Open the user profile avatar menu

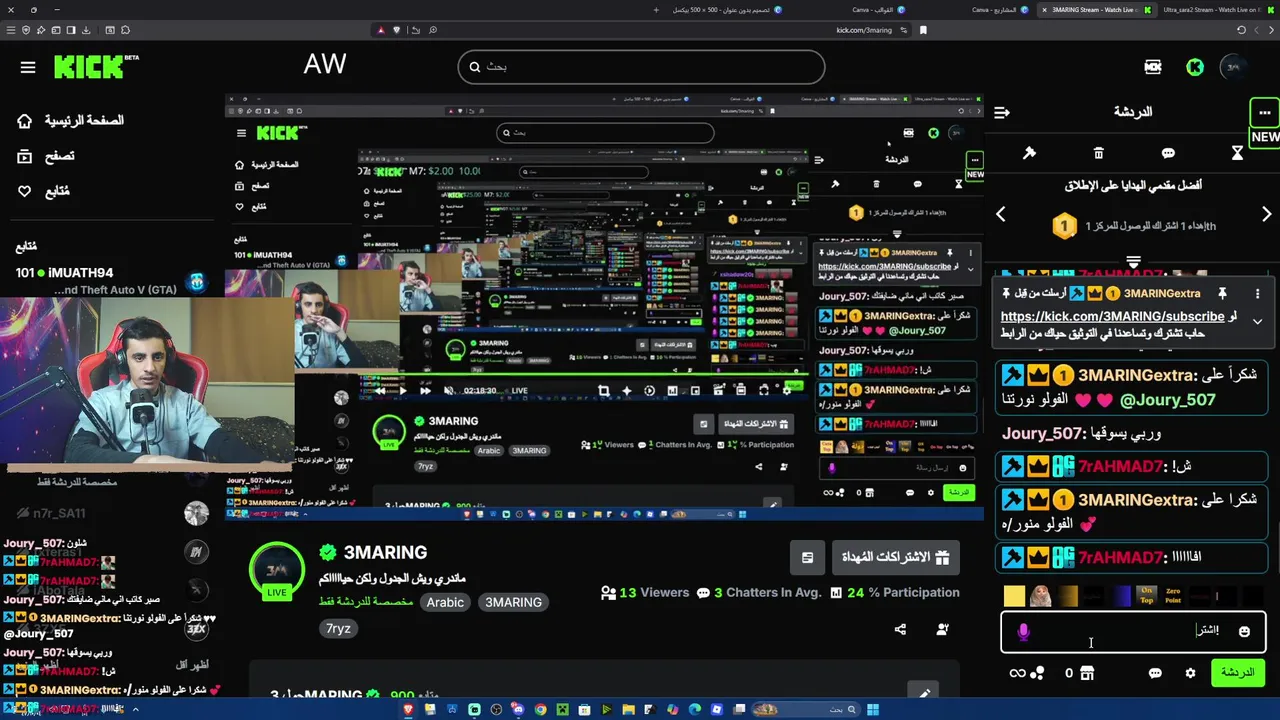point(1234,67)
